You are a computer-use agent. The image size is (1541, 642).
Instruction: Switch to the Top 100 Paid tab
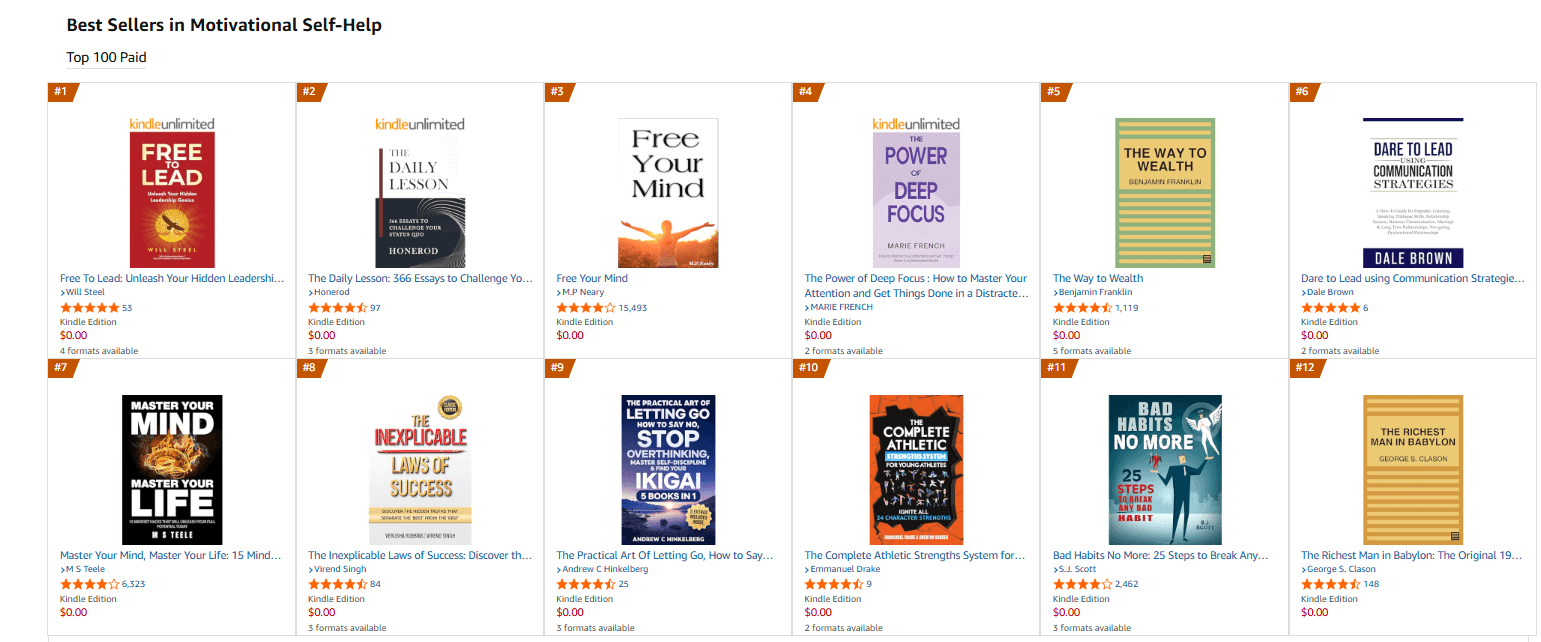[106, 57]
